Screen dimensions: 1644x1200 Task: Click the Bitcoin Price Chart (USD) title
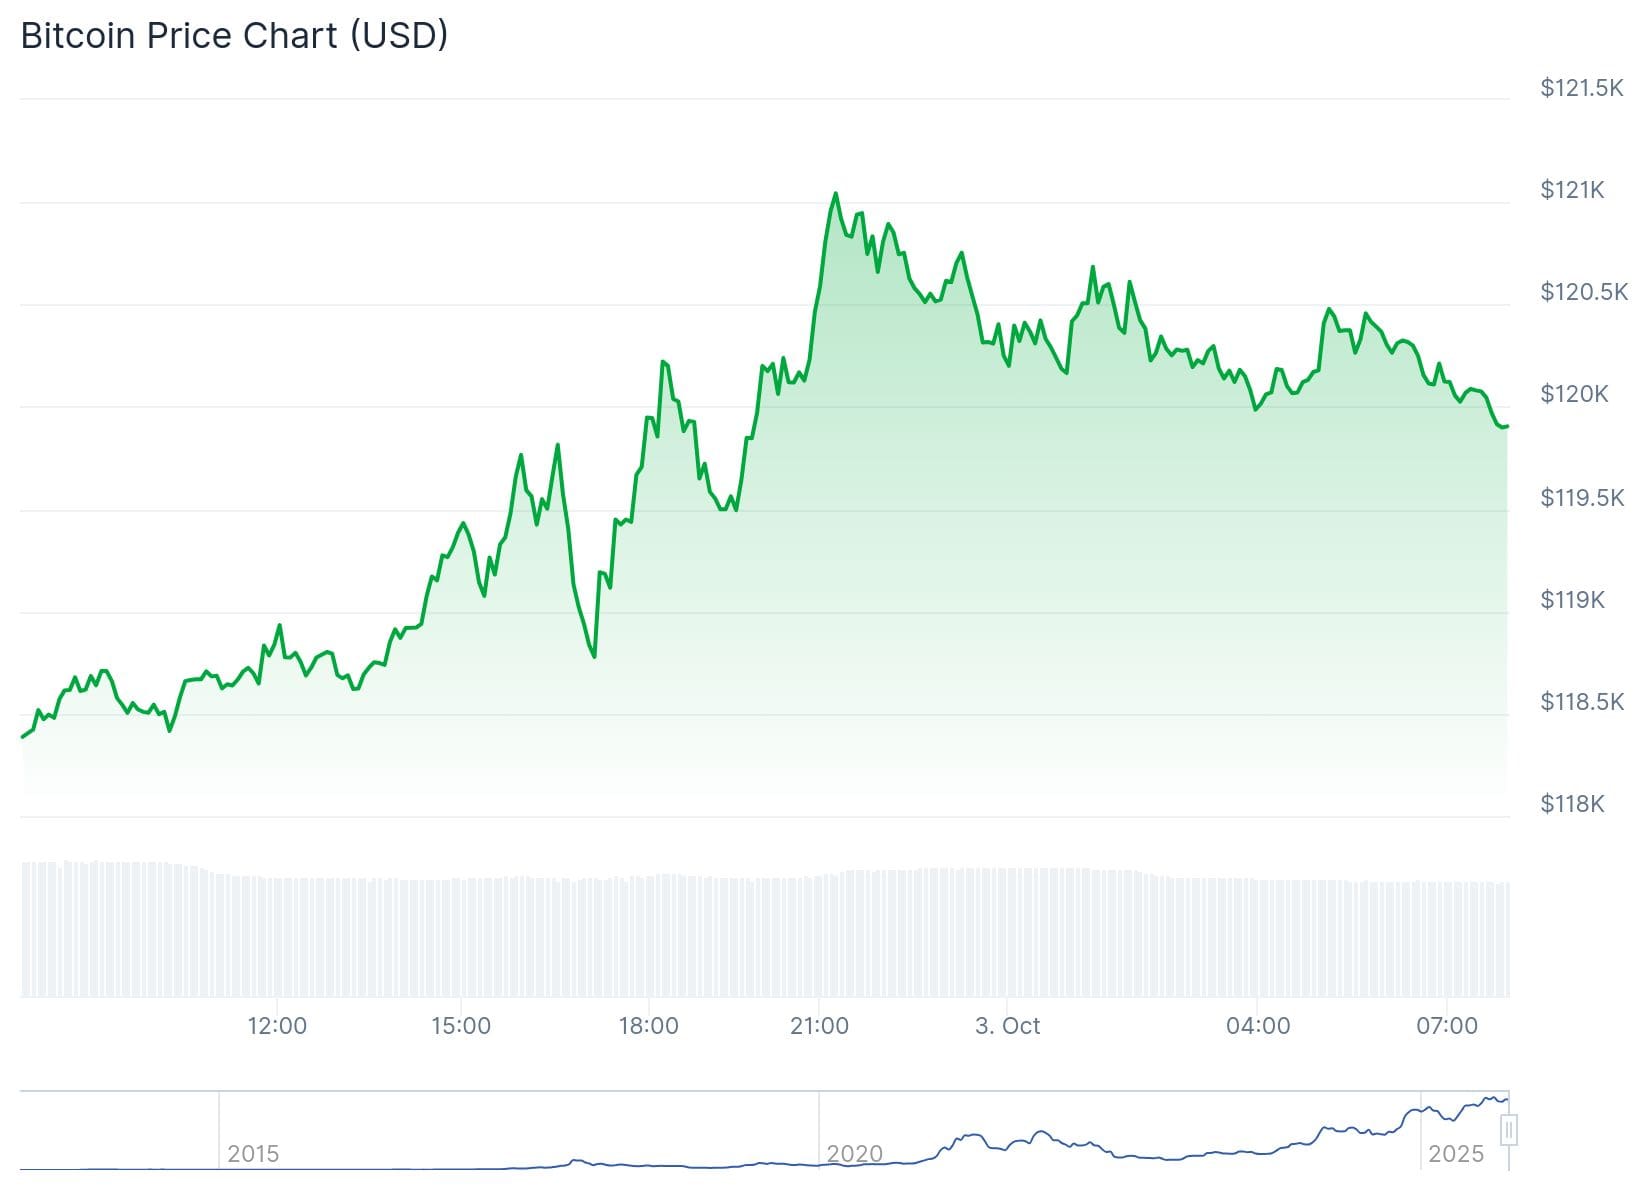point(234,35)
